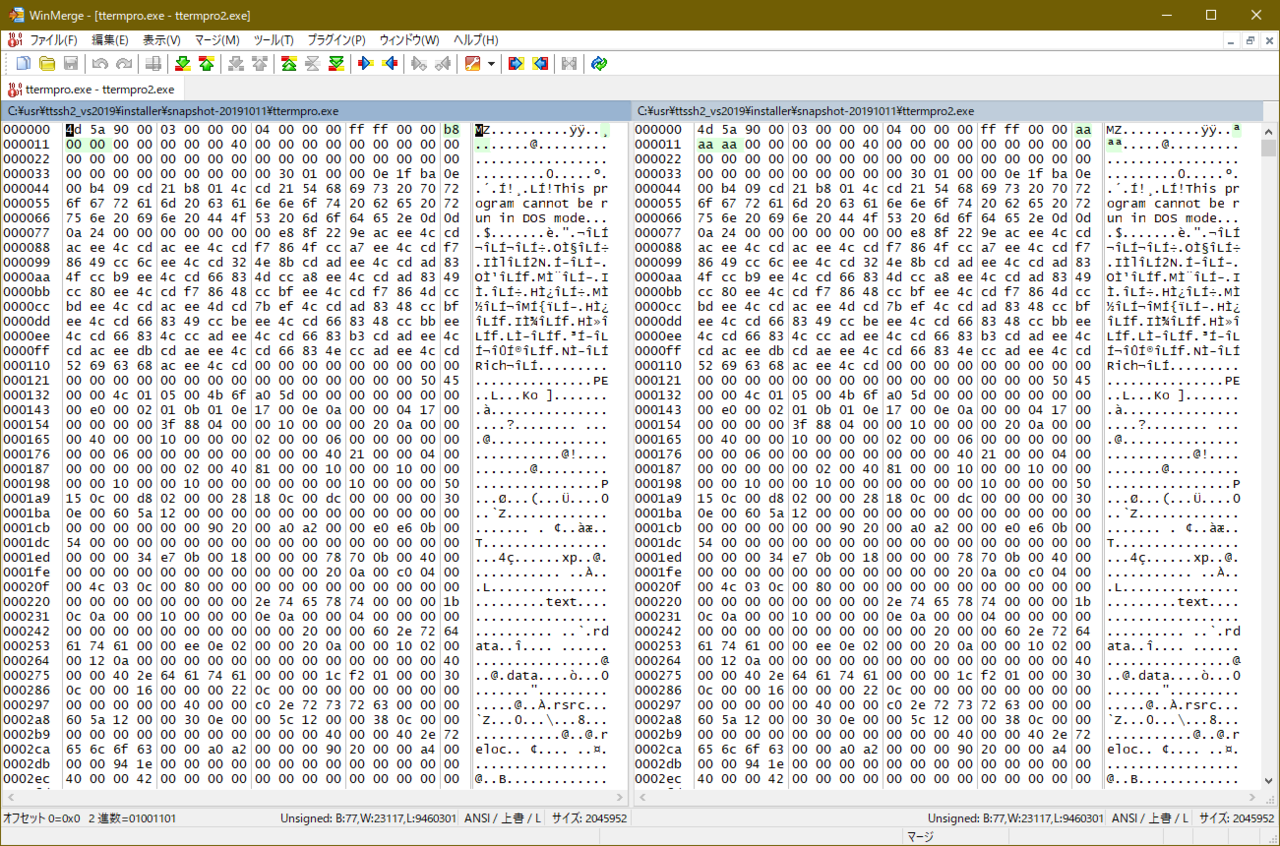Copy difference to the right pane
Screen dimensions: 1280x846
click(x=366, y=64)
